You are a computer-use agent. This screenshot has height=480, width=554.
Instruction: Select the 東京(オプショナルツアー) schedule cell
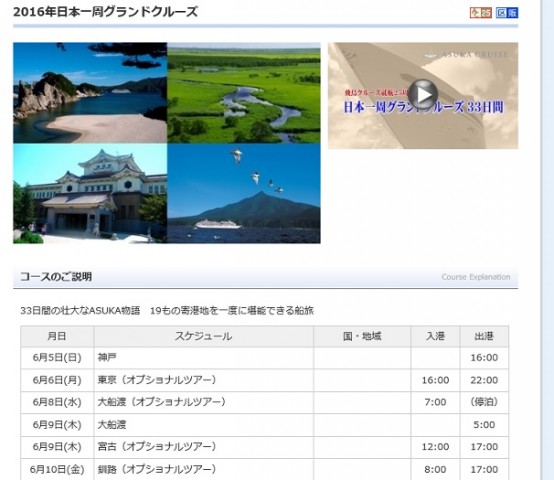coord(204,380)
